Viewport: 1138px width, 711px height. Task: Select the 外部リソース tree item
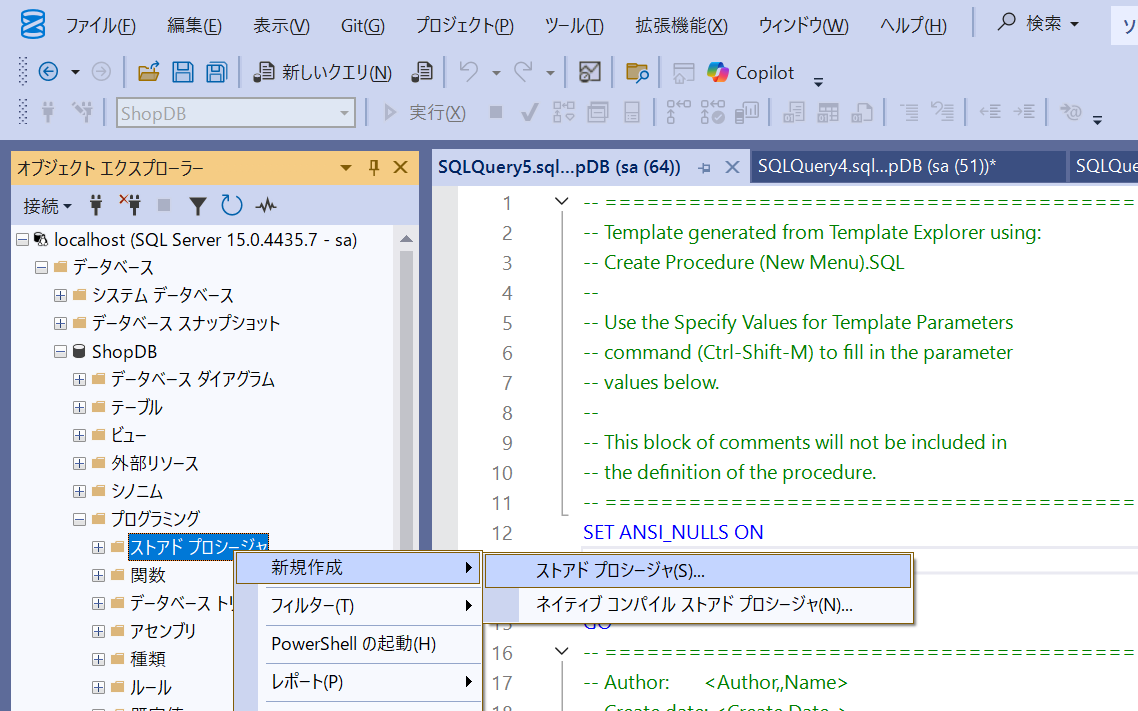click(155, 464)
